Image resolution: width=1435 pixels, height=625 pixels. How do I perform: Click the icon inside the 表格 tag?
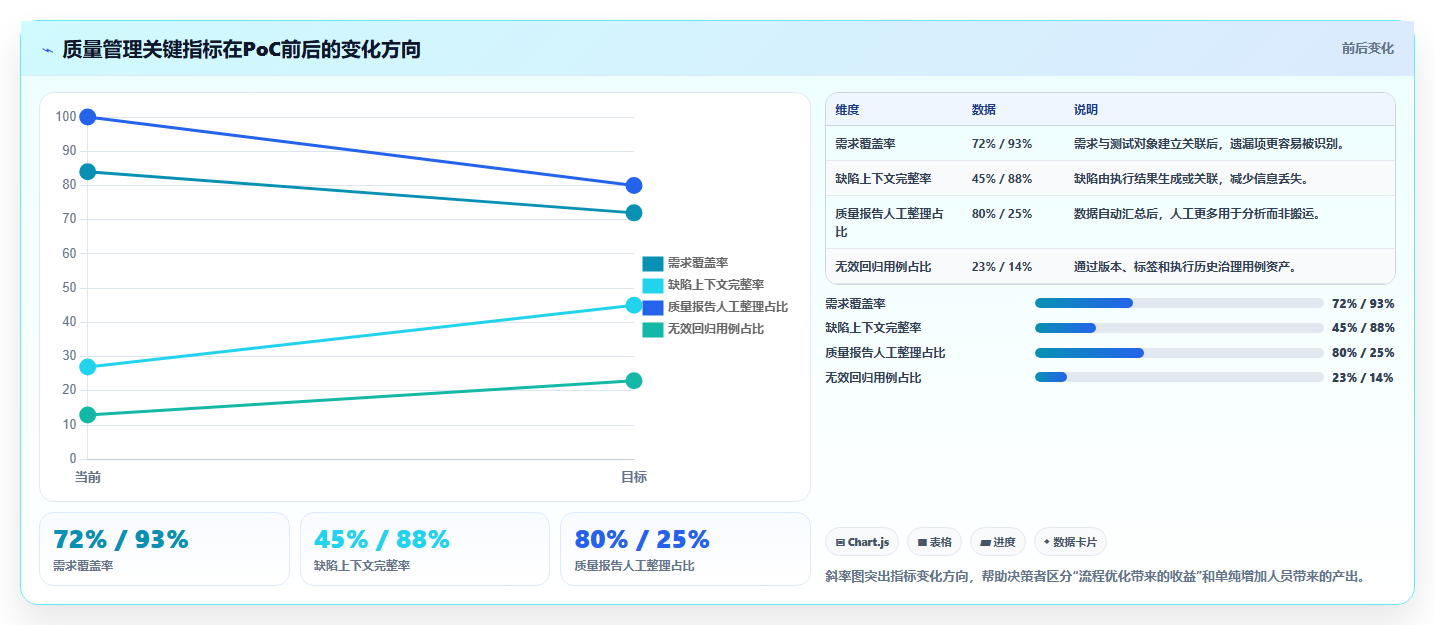pyautogui.click(x=922, y=542)
